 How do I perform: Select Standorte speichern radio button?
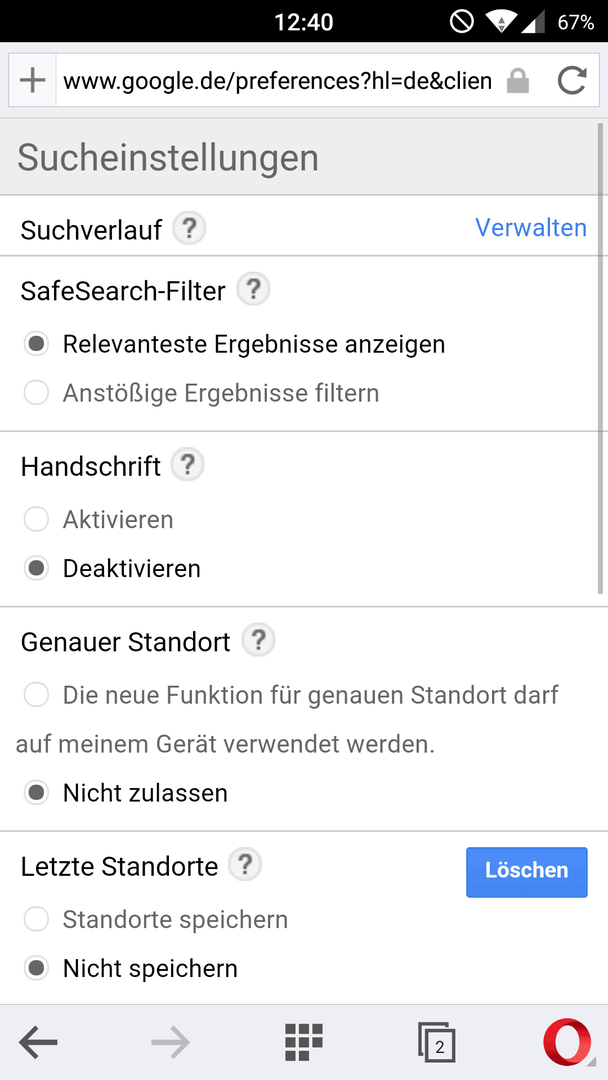pos(36,920)
